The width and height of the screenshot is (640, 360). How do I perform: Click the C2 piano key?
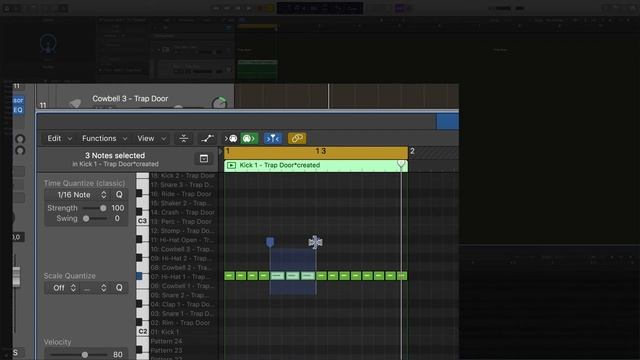(142, 331)
